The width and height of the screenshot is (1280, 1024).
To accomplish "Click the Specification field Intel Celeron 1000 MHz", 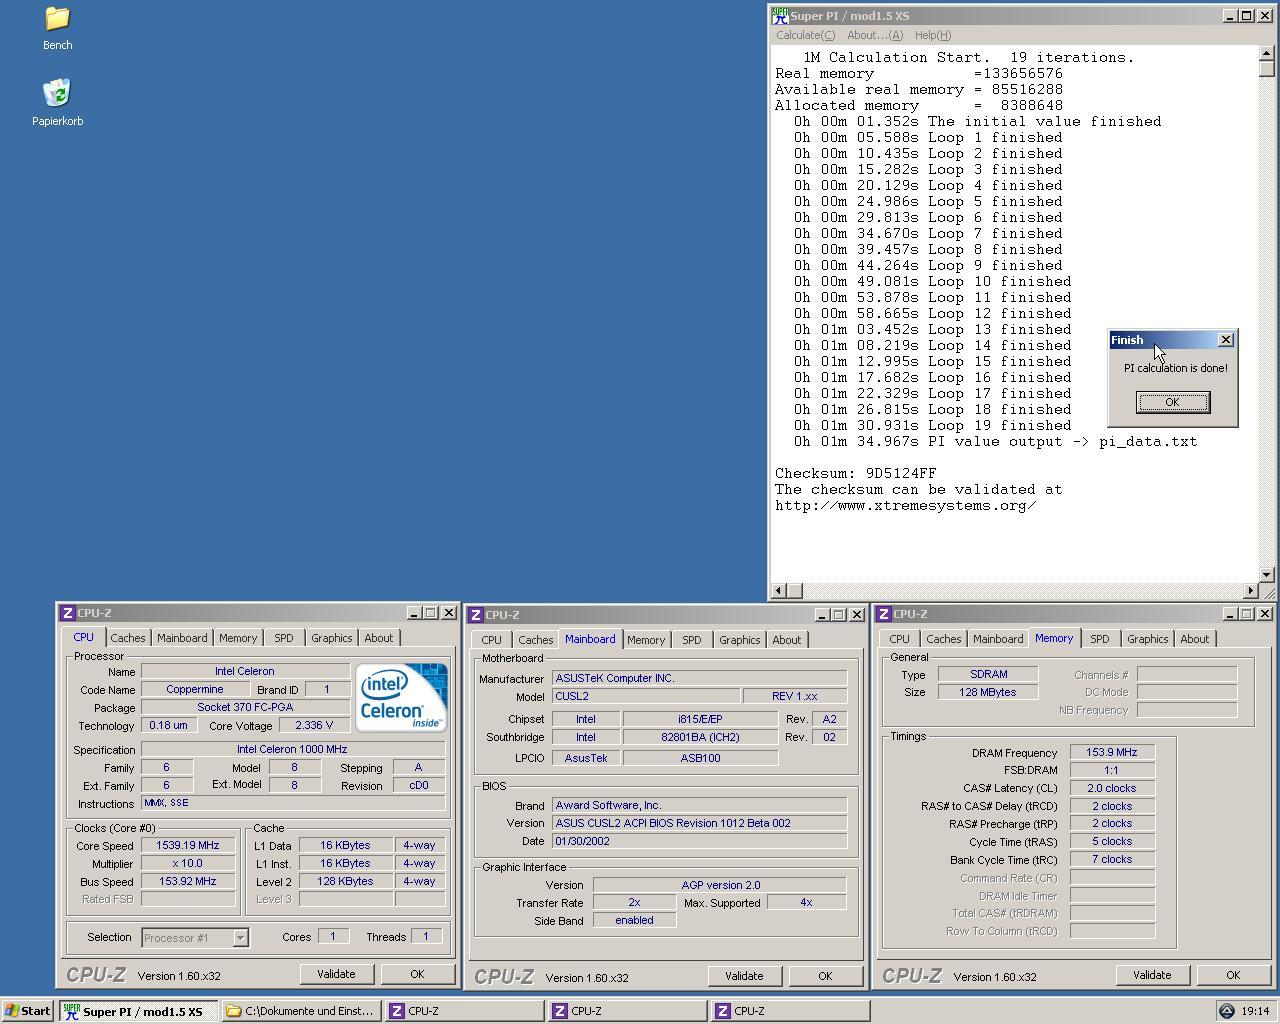I will 293,749.
